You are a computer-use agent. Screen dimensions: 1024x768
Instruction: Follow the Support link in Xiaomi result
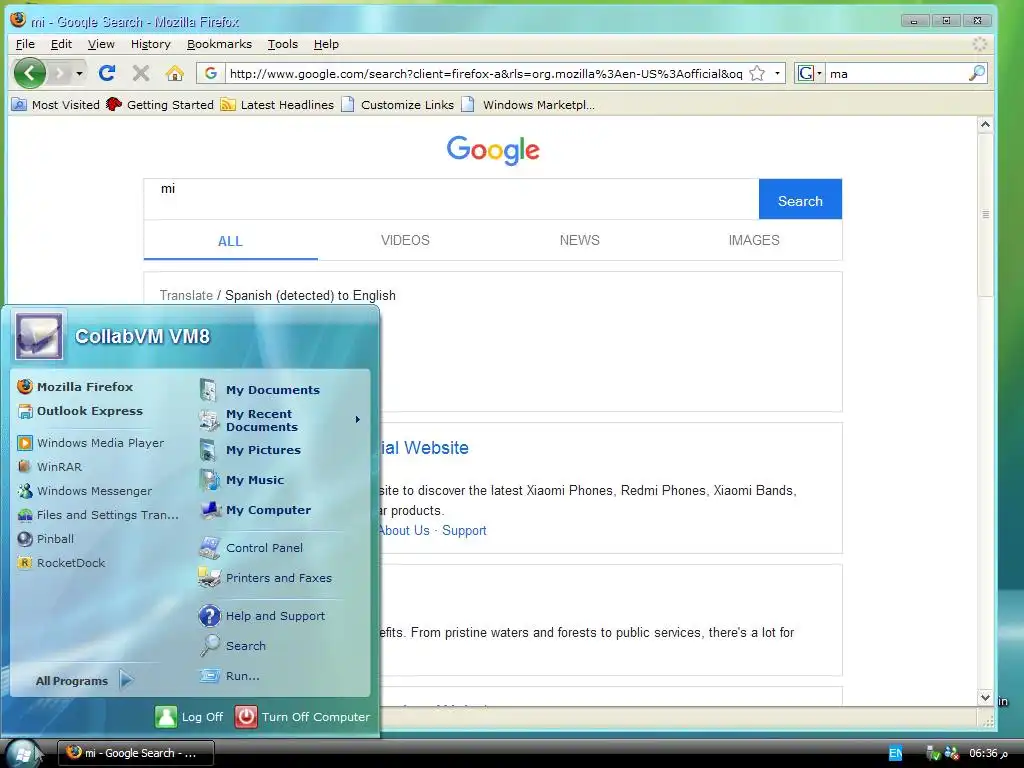point(464,530)
